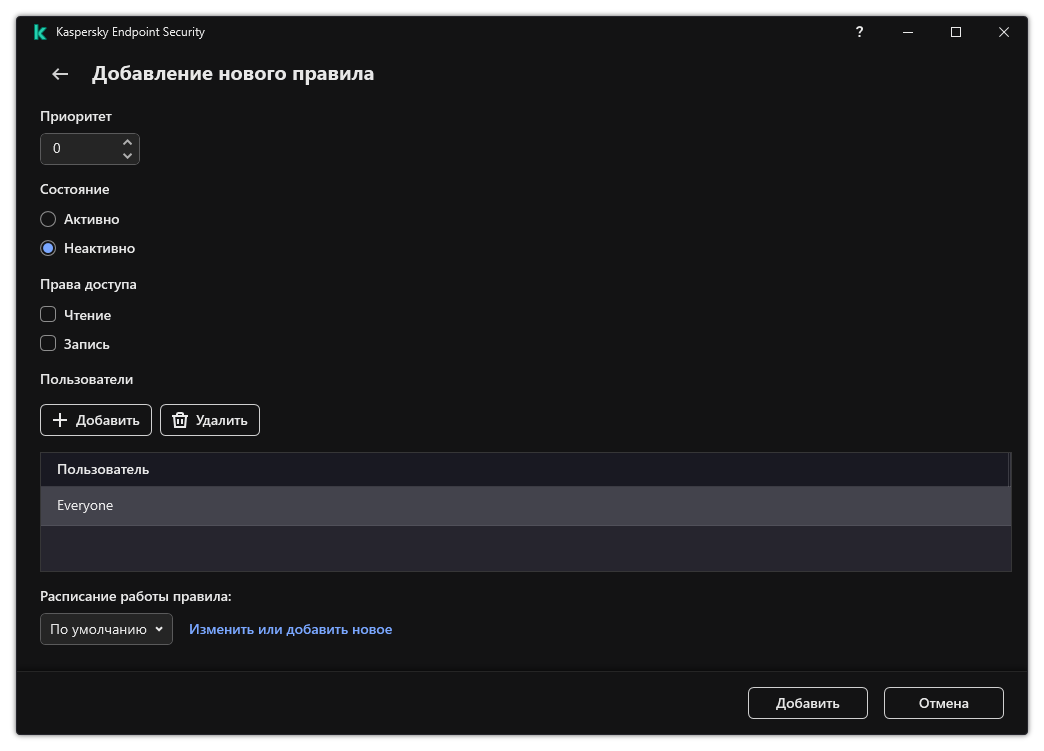1044x751 pixels.
Task: Increase priority with the up arrow
Action: pos(127,143)
